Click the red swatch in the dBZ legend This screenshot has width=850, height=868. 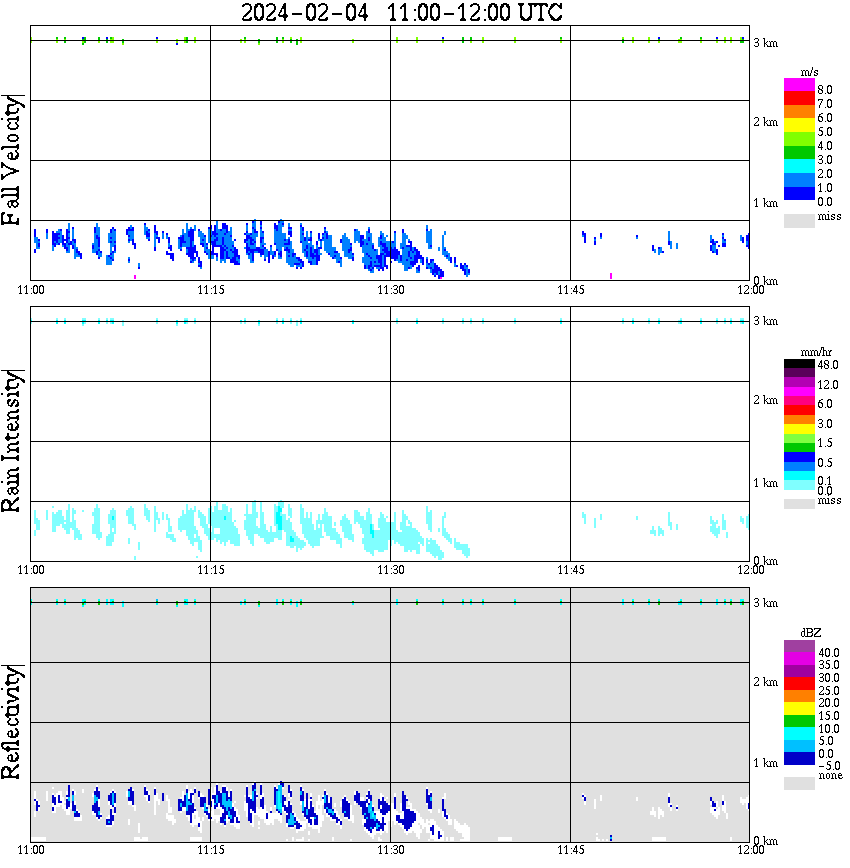(799, 683)
